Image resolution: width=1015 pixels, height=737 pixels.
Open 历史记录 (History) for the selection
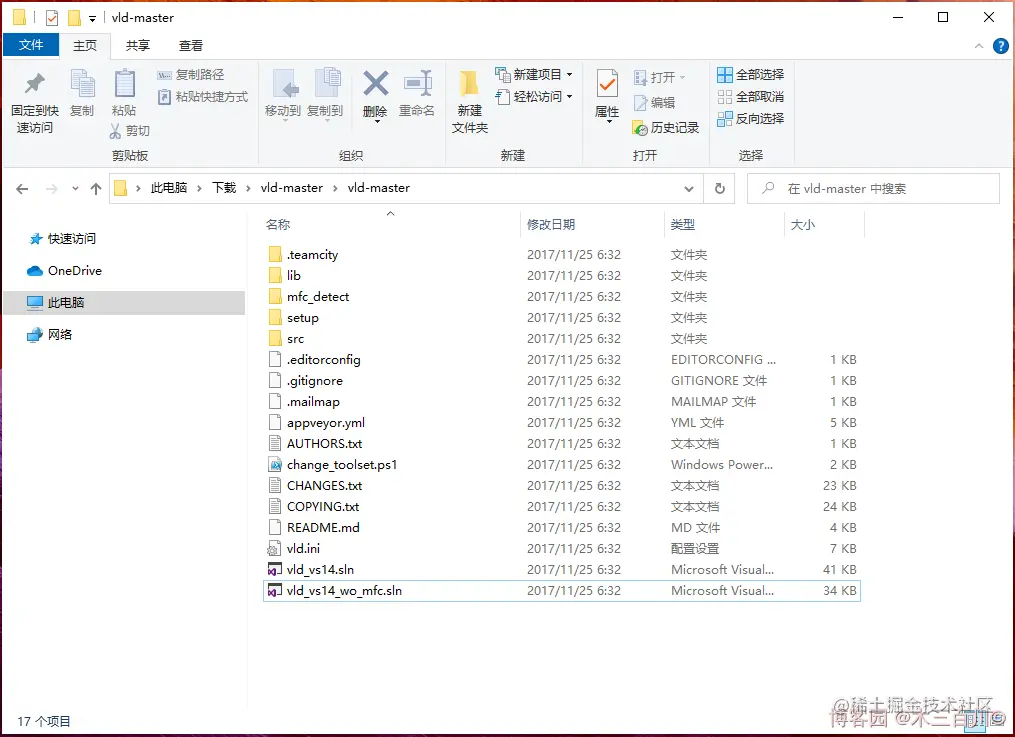tap(664, 128)
